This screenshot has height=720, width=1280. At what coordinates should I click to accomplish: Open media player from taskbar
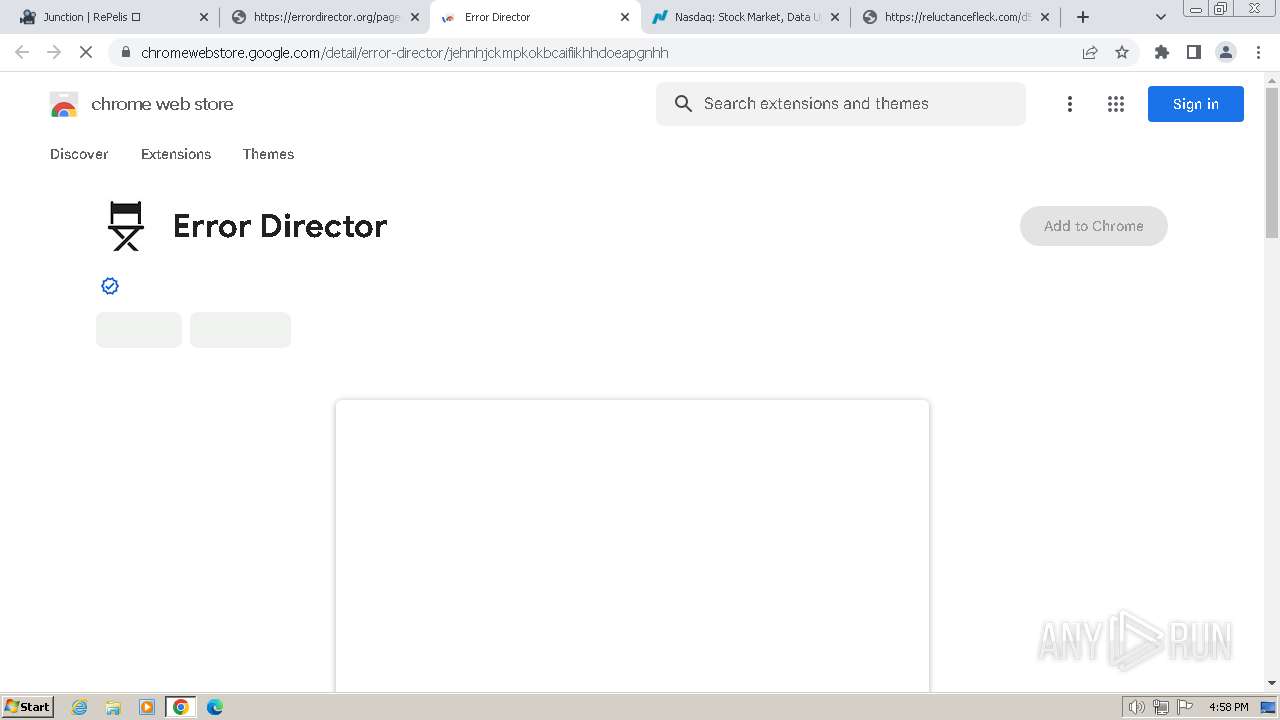(147, 707)
